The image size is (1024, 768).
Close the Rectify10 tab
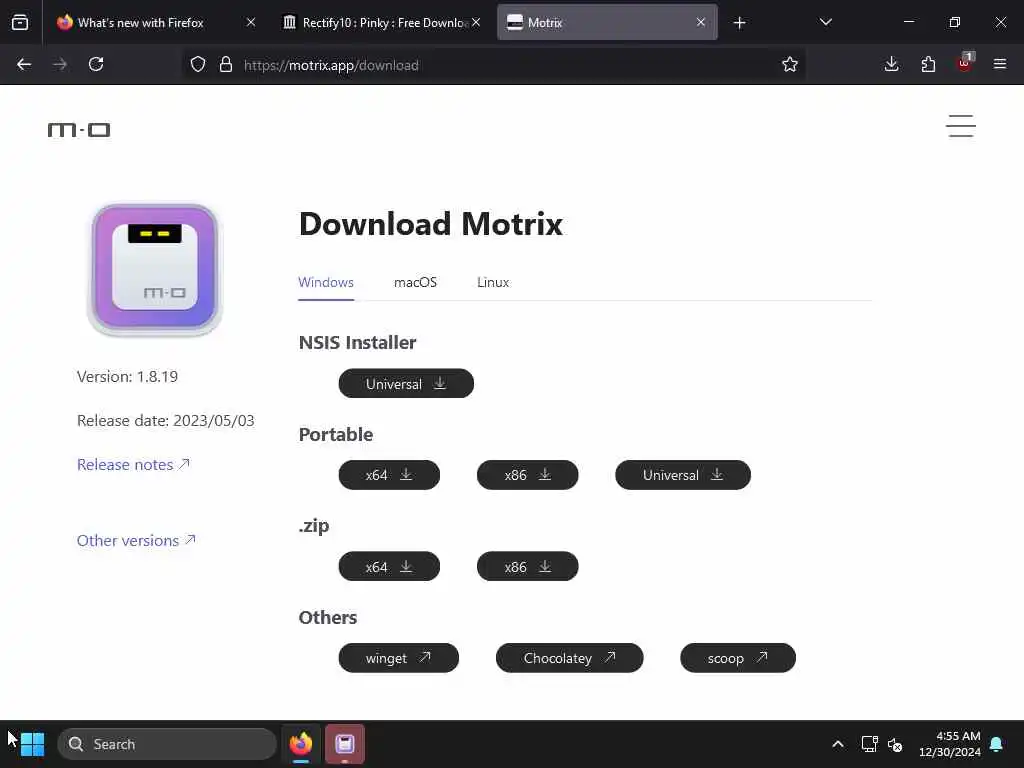click(476, 23)
